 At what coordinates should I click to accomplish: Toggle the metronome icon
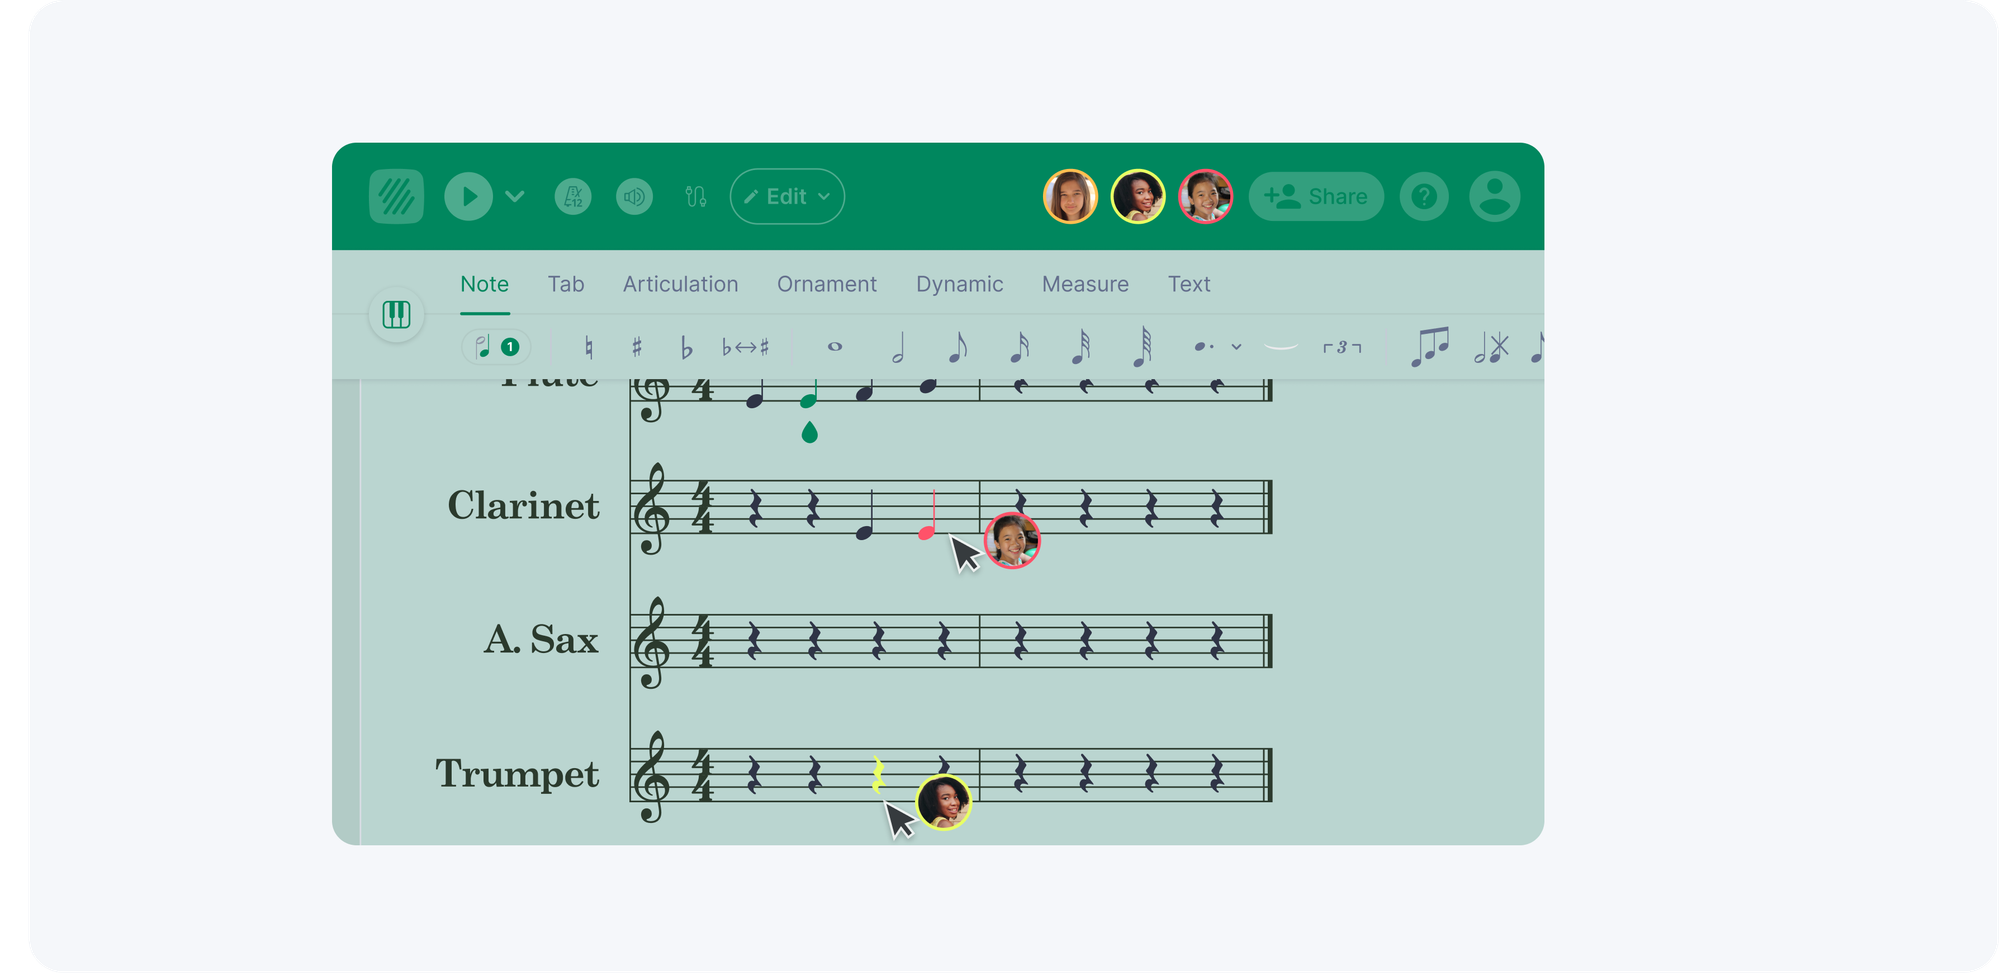tap(573, 196)
